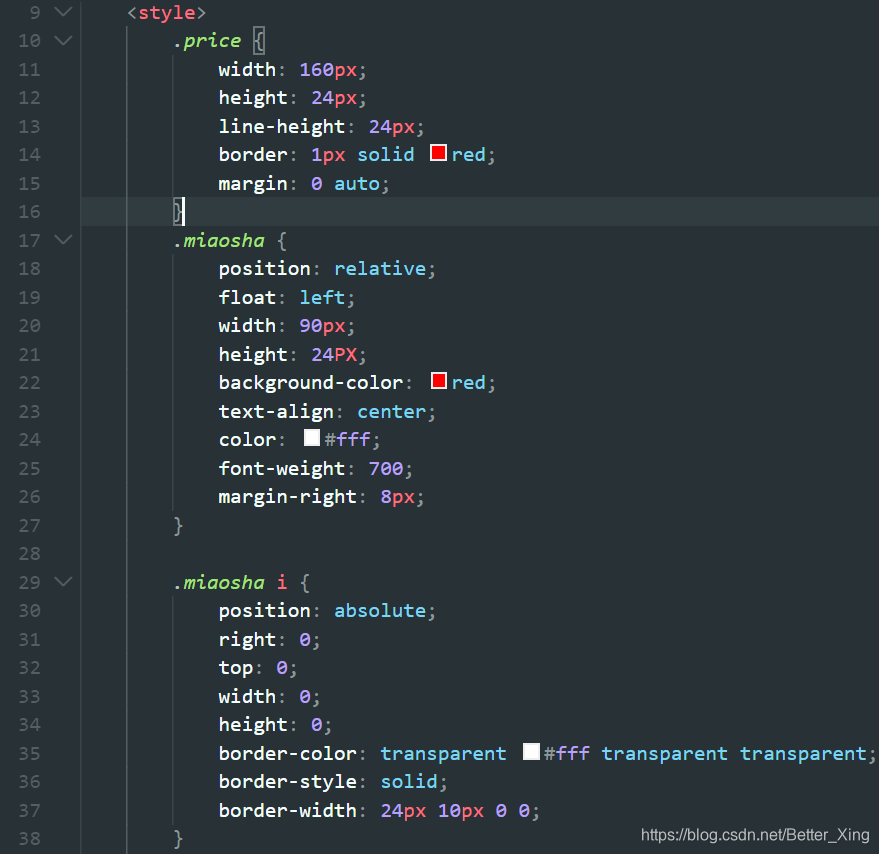Click the solid value on line 36

[x=409, y=782]
